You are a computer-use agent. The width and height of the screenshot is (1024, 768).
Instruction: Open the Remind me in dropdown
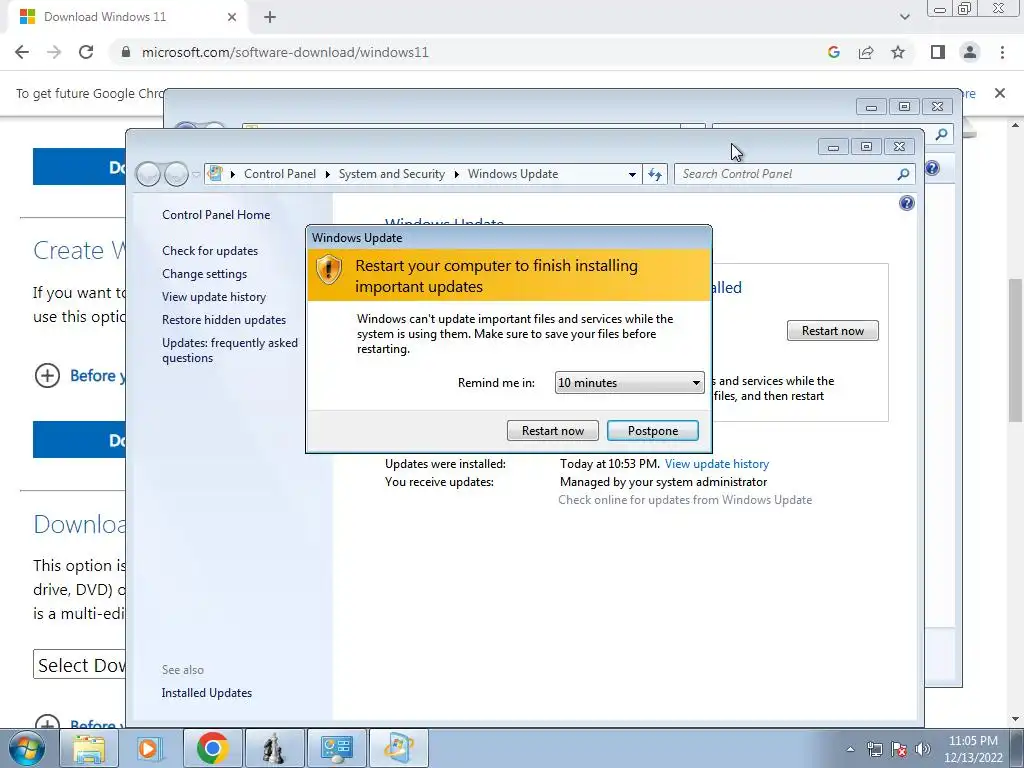[x=629, y=383]
